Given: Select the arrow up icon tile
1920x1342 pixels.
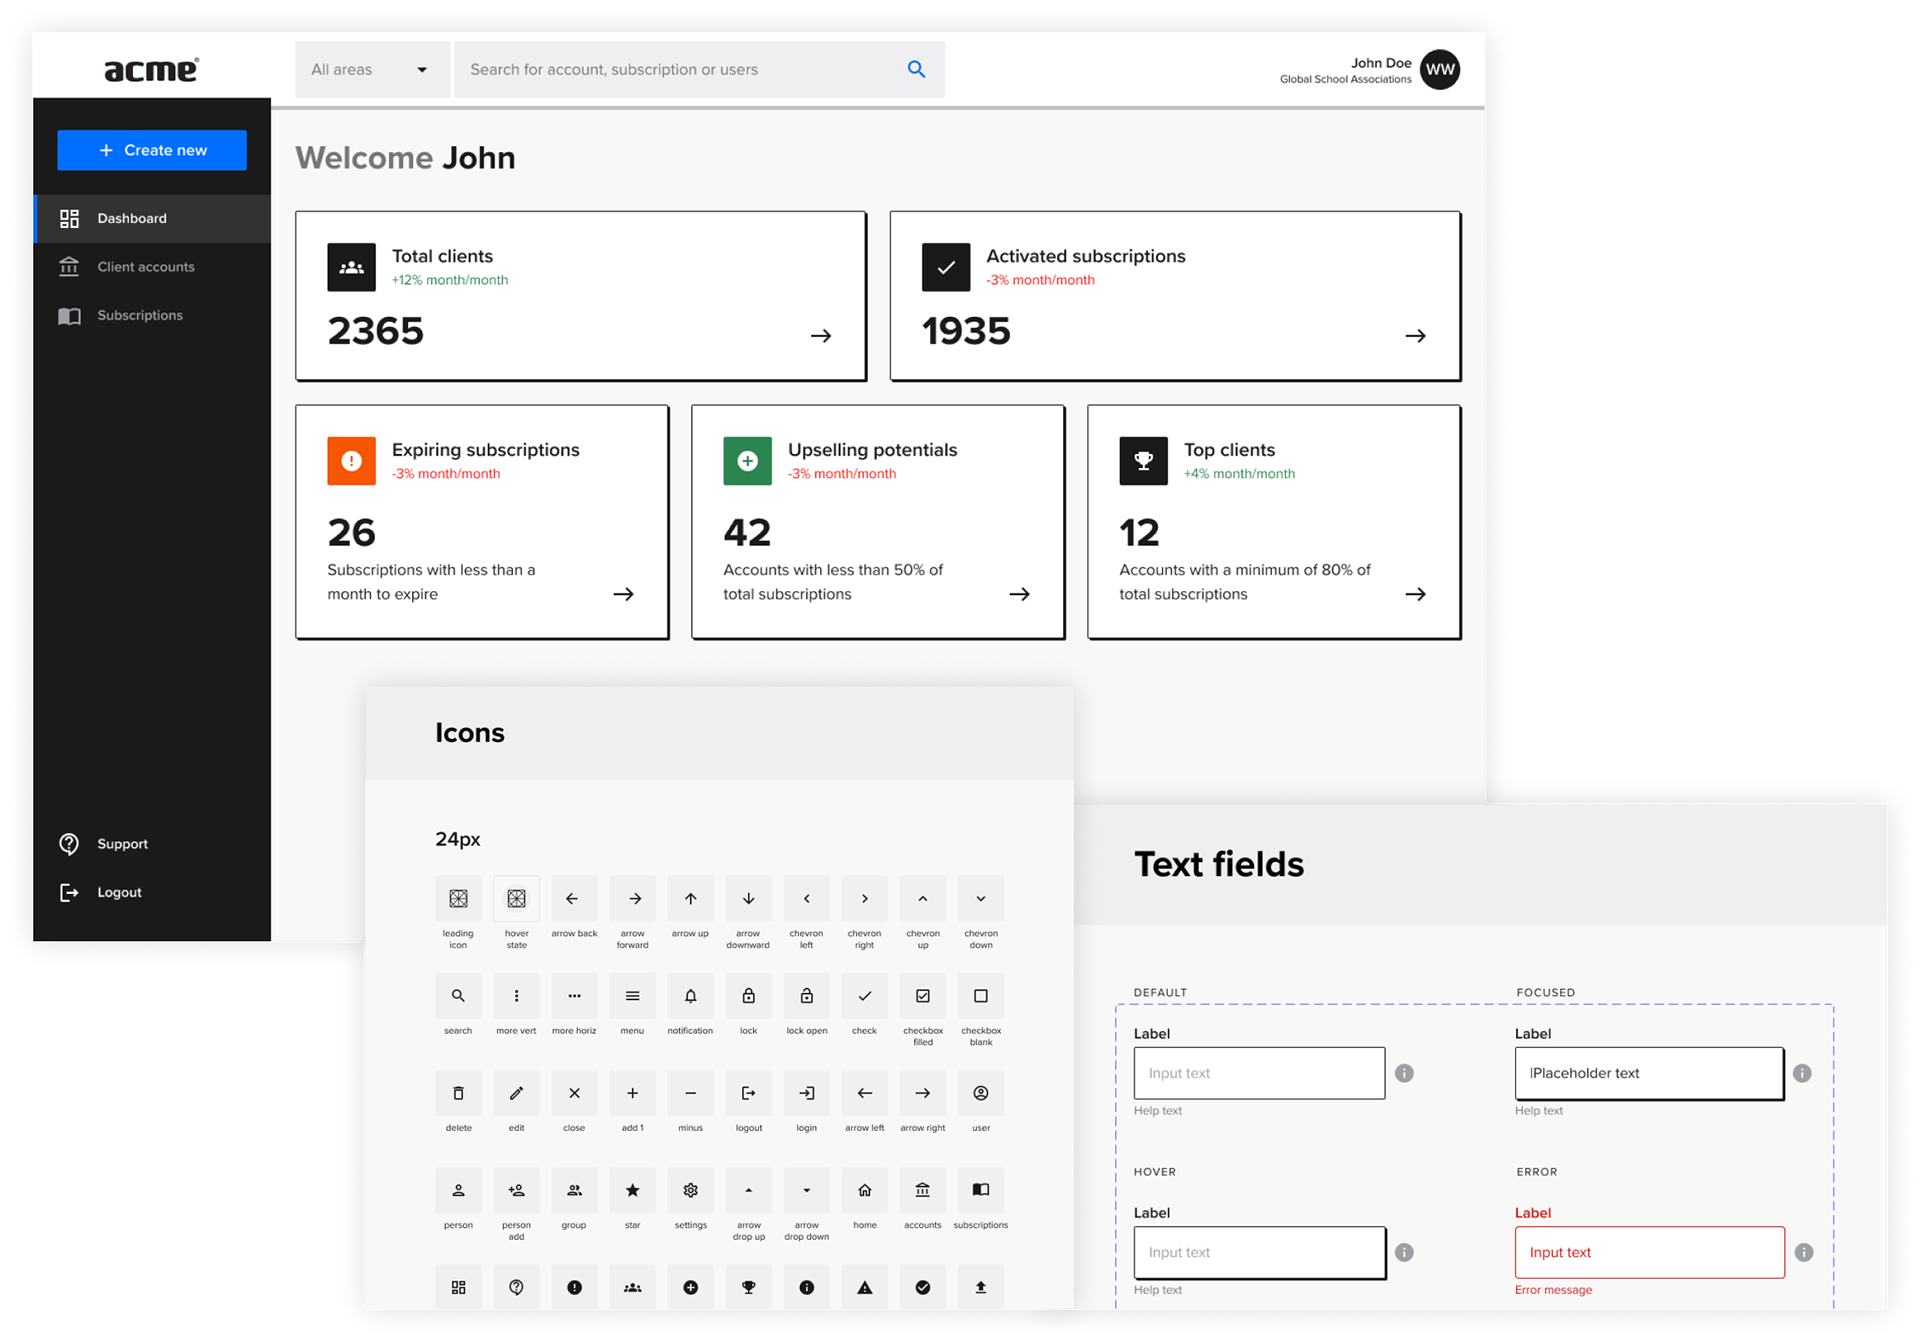Looking at the screenshot, I should [690, 899].
